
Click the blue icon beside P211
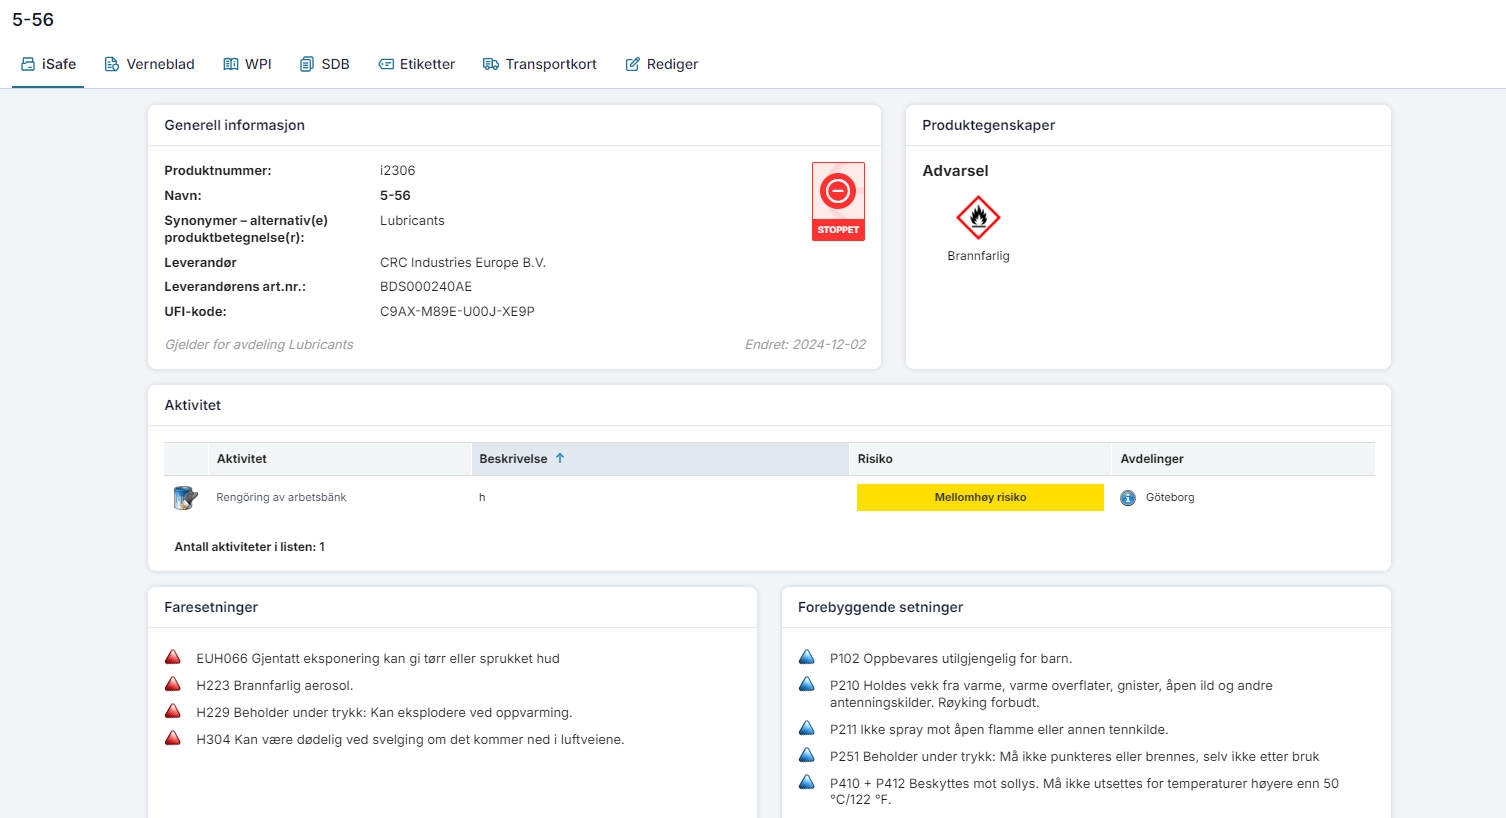click(x=807, y=729)
